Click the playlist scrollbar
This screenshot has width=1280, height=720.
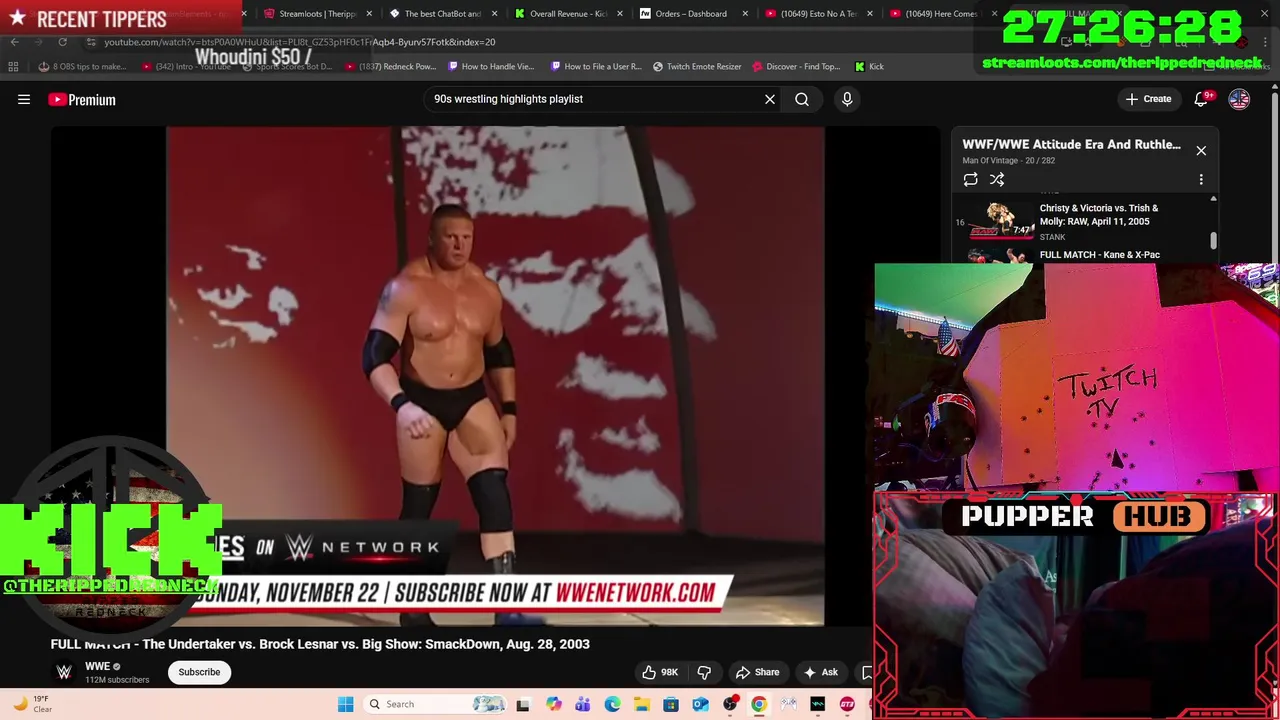pos(1214,240)
